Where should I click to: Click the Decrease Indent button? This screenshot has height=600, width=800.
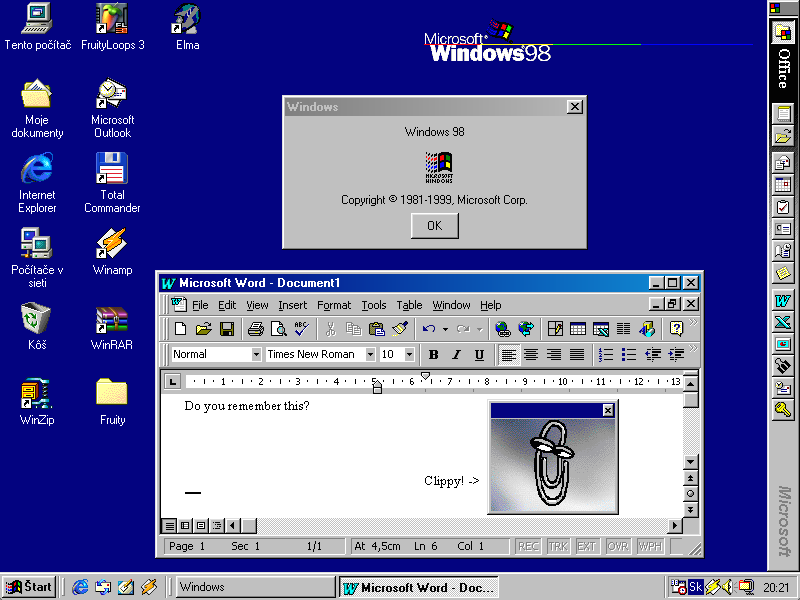(653, 355)
